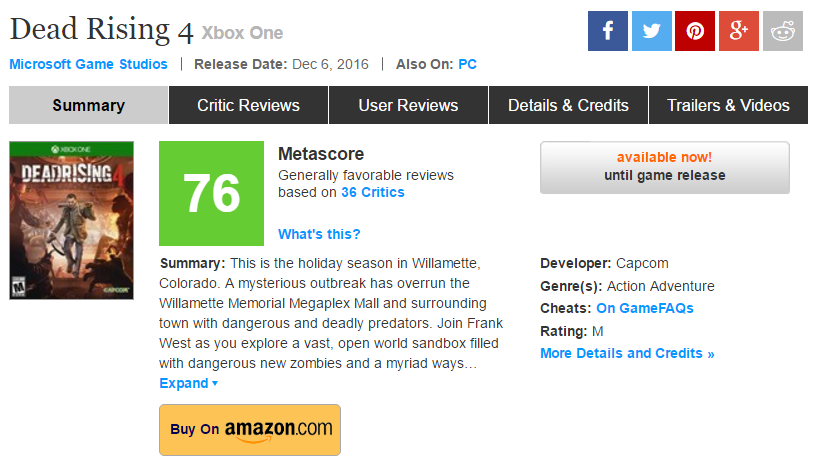820x463 pixels.
Task: Open the Trailers & Videos tab
Action: tap(728, 105)
